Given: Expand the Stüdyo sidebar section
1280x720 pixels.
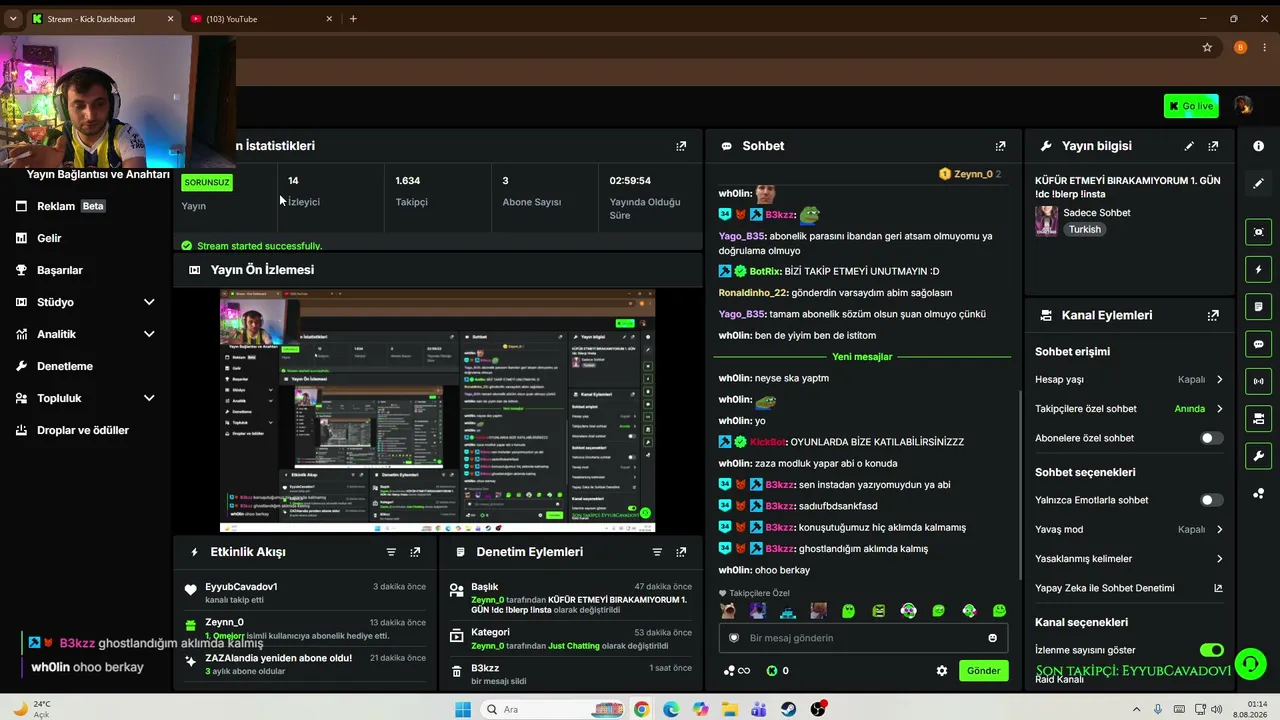Looking at the screenshot, I should (149, 302).
